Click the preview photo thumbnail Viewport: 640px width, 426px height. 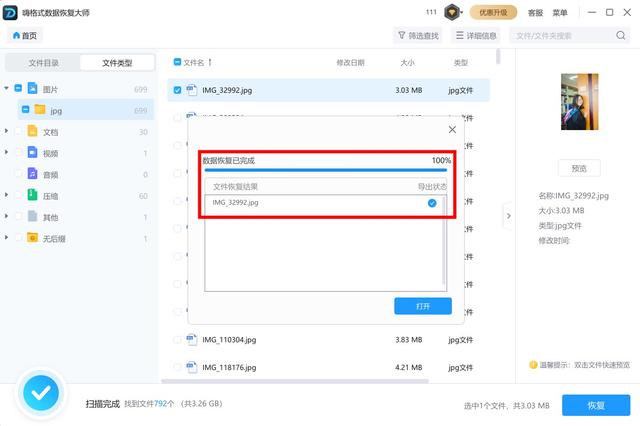tap(580, 102)
